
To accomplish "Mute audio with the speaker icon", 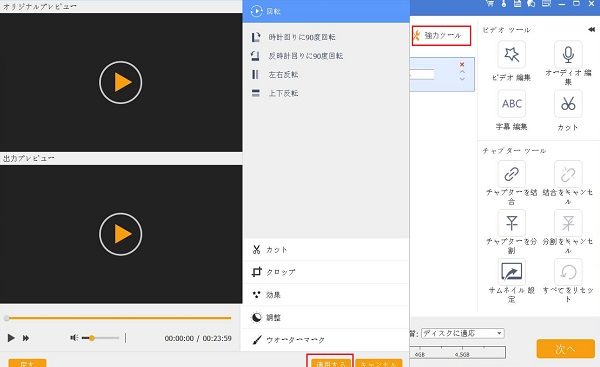I will 74,338.
